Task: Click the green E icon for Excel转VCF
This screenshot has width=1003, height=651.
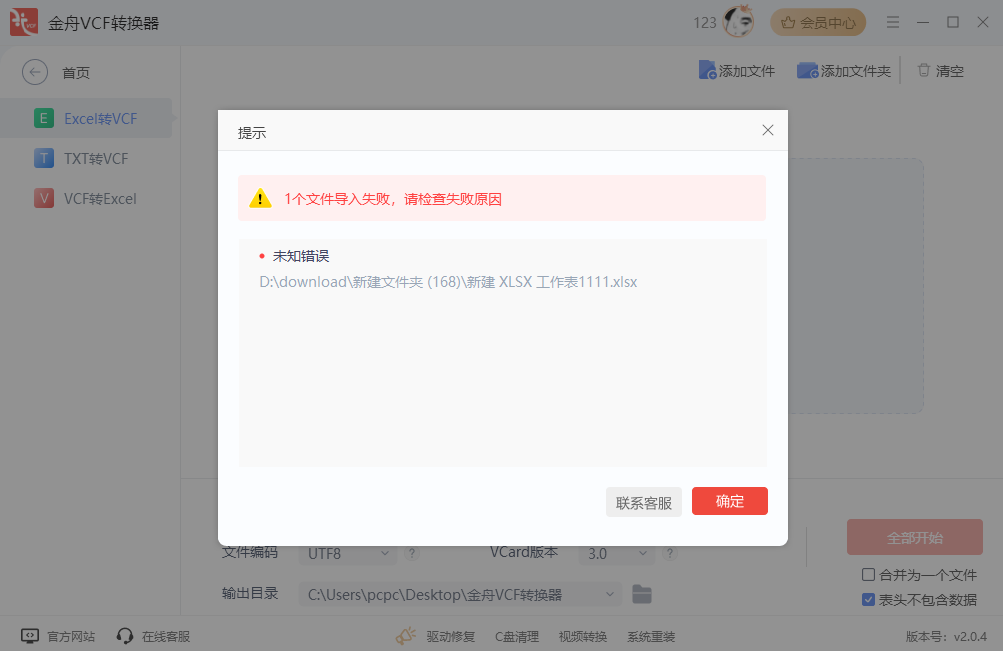Action: pos(43,118)
